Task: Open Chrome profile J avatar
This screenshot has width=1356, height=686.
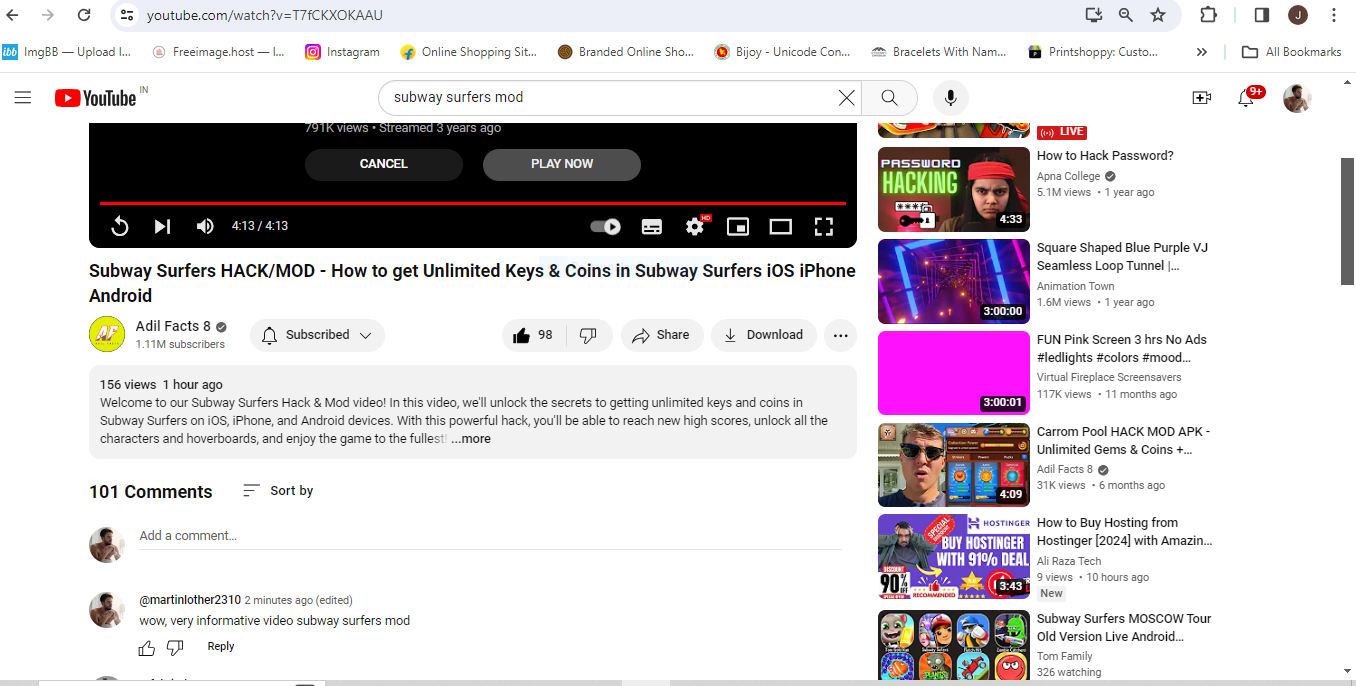Action: point(1298,15)
